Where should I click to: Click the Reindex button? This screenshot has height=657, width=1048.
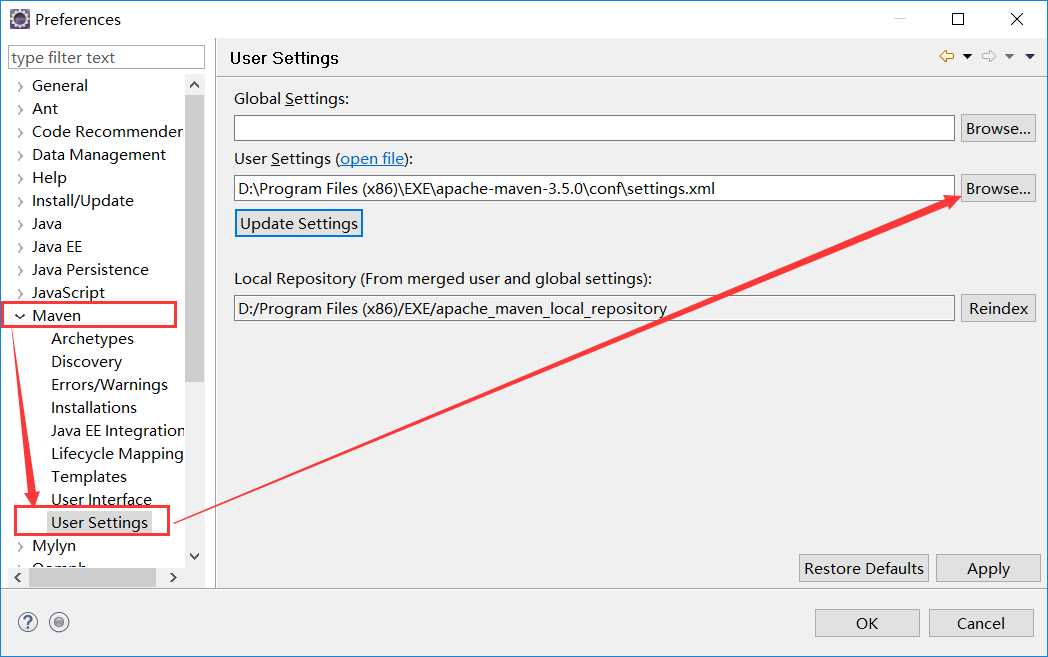[998, 308]
